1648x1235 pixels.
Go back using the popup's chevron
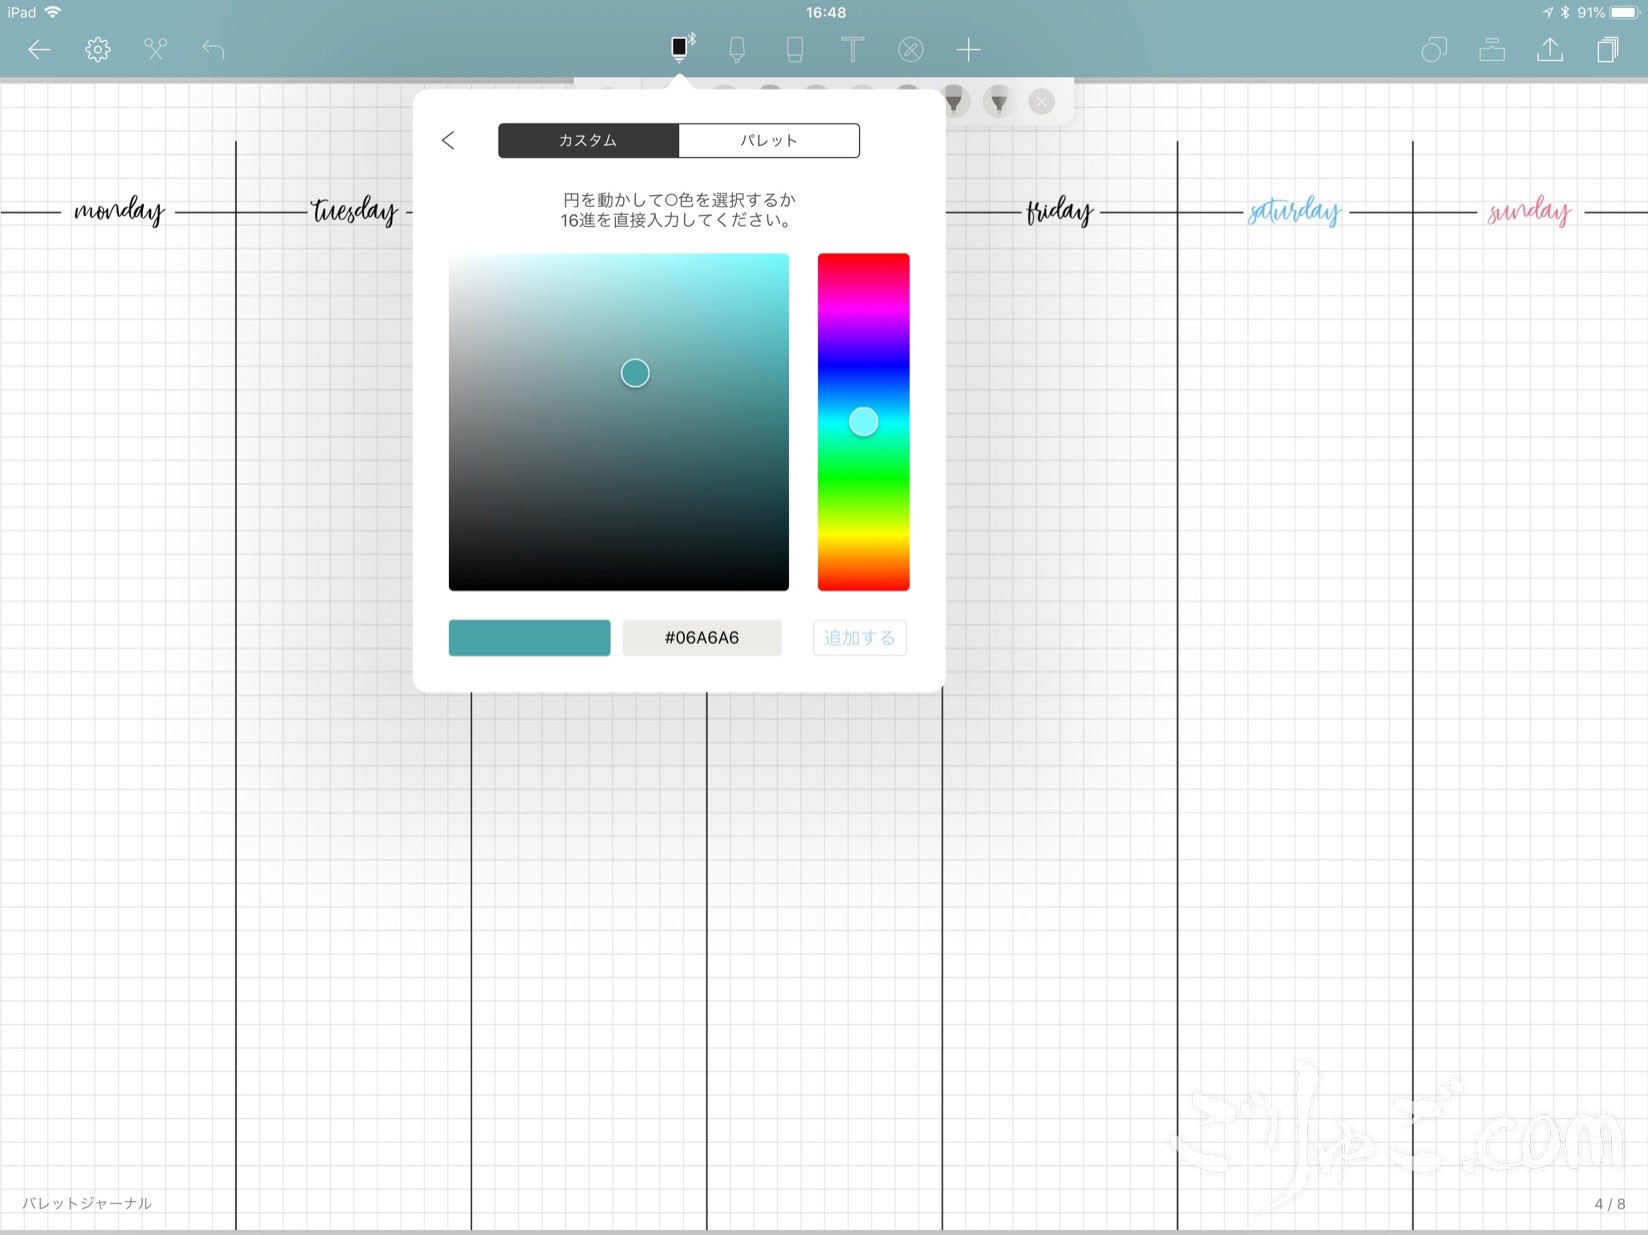point(448,140)
